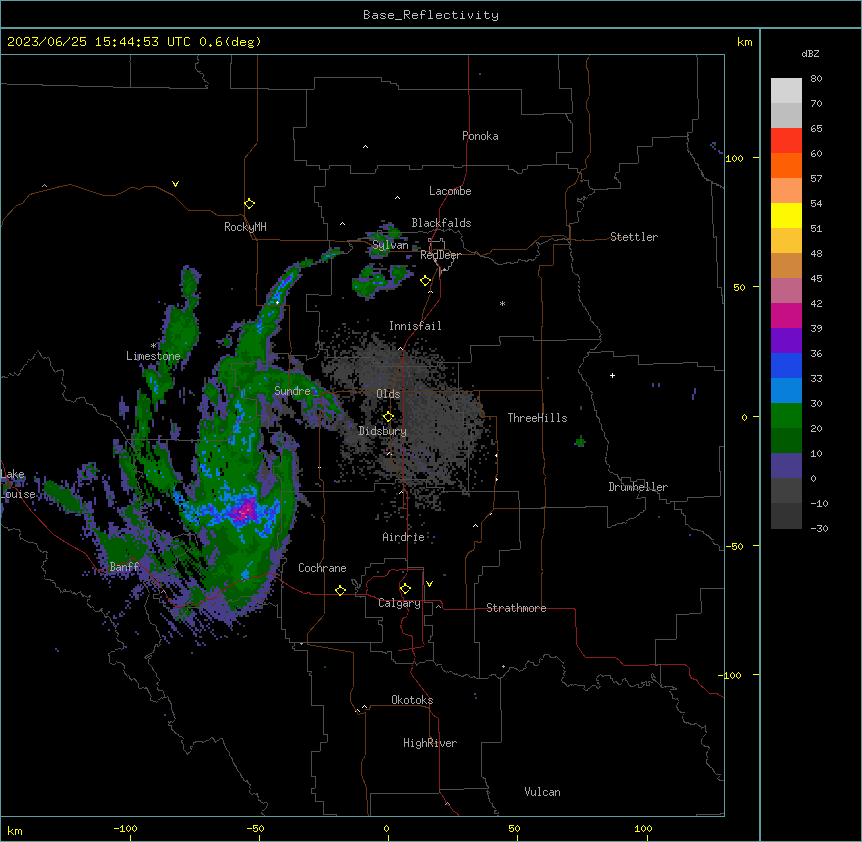Click the yellow V marker northwest of RockyMH
Screen dimensions: 862x842
(x=175, y=184)
